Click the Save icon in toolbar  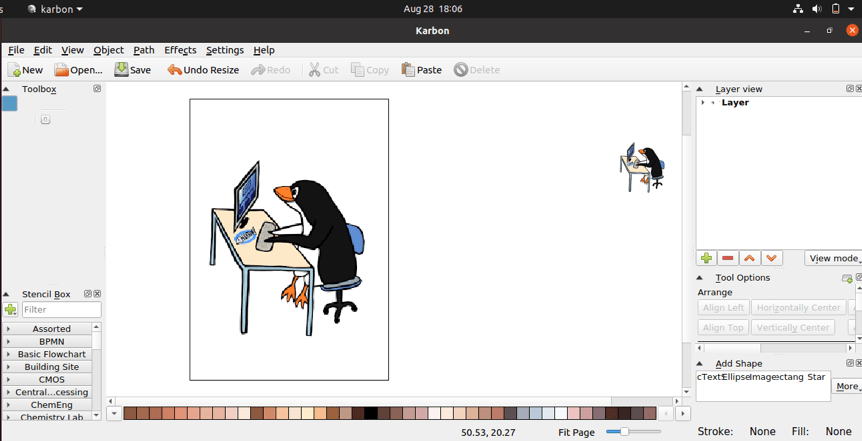pos(121,69)
